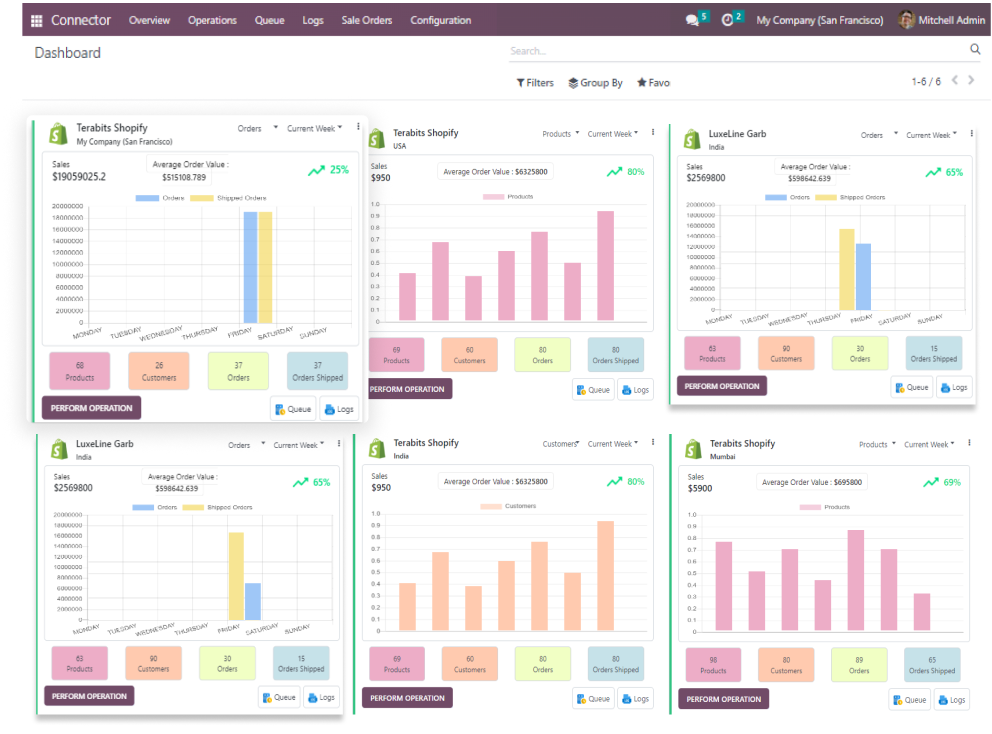Click Shopify logo on the USA card
The width and height of the screenshot is (992, 734).
click(376, 138)
